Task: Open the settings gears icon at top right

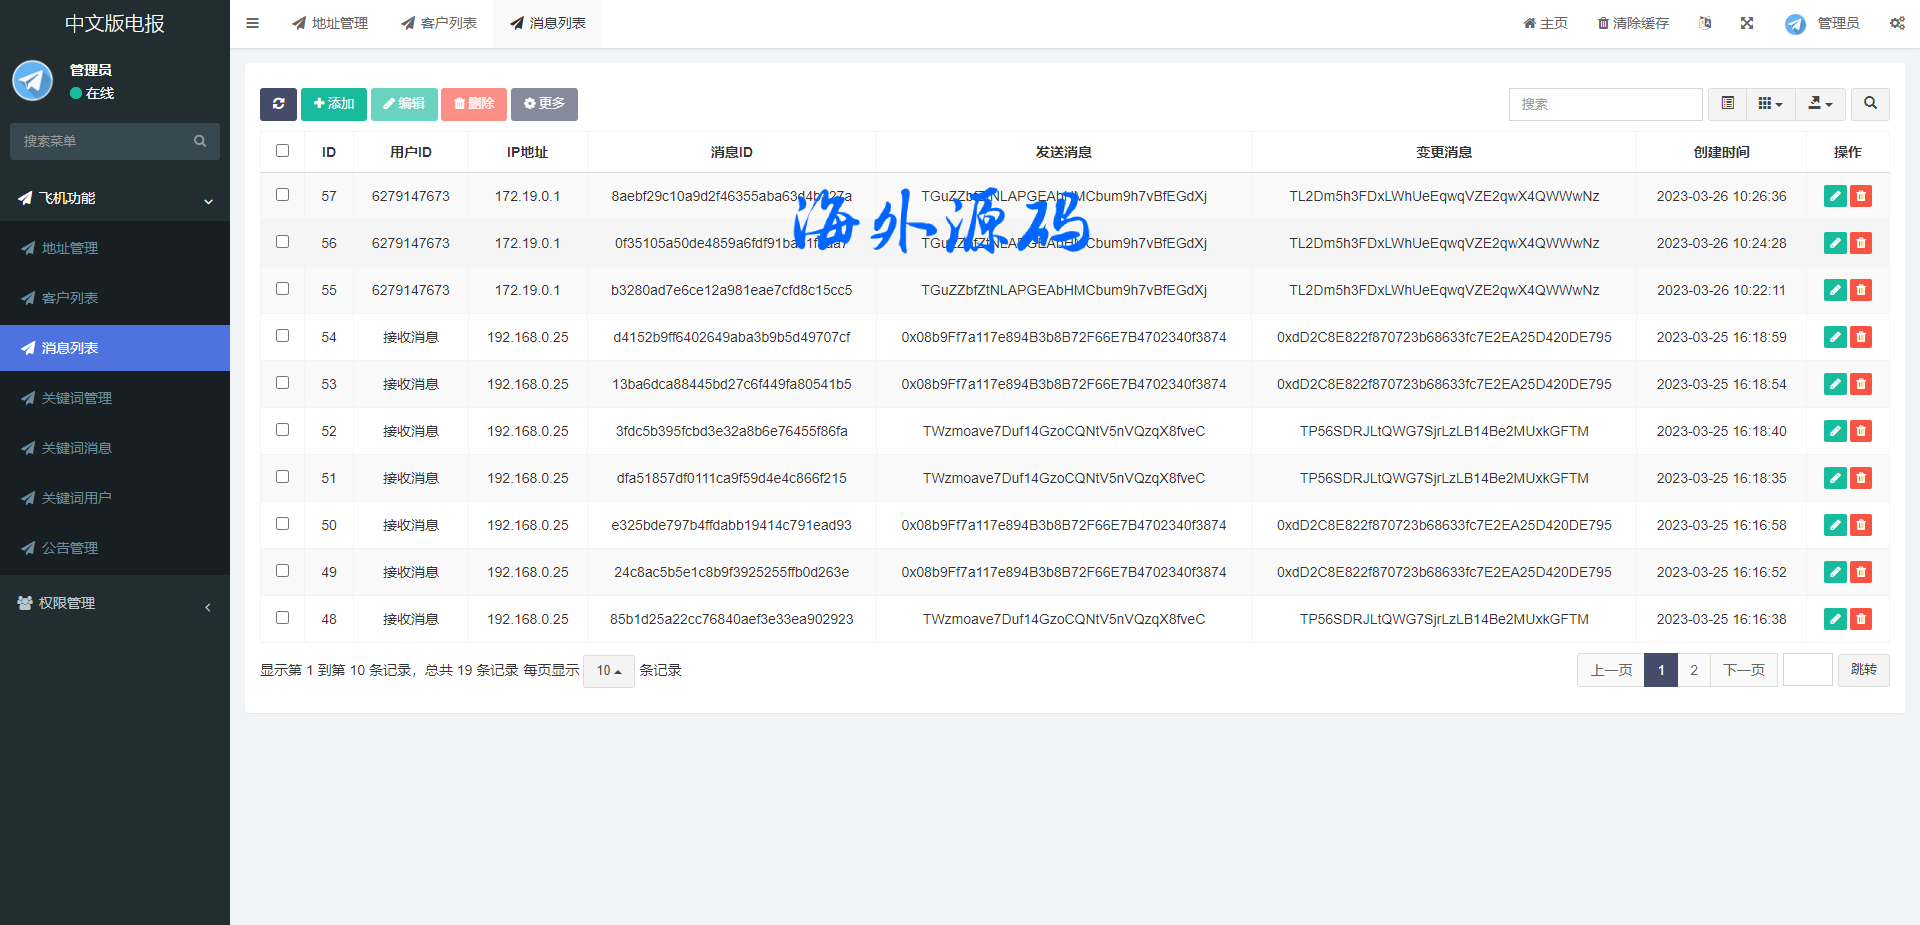Action: tap(1897, 23)
